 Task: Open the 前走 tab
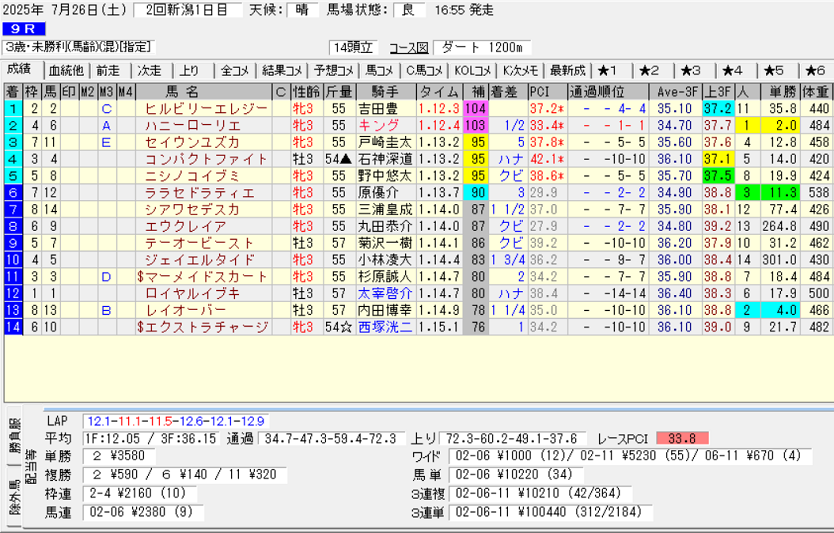pos(107,70)
